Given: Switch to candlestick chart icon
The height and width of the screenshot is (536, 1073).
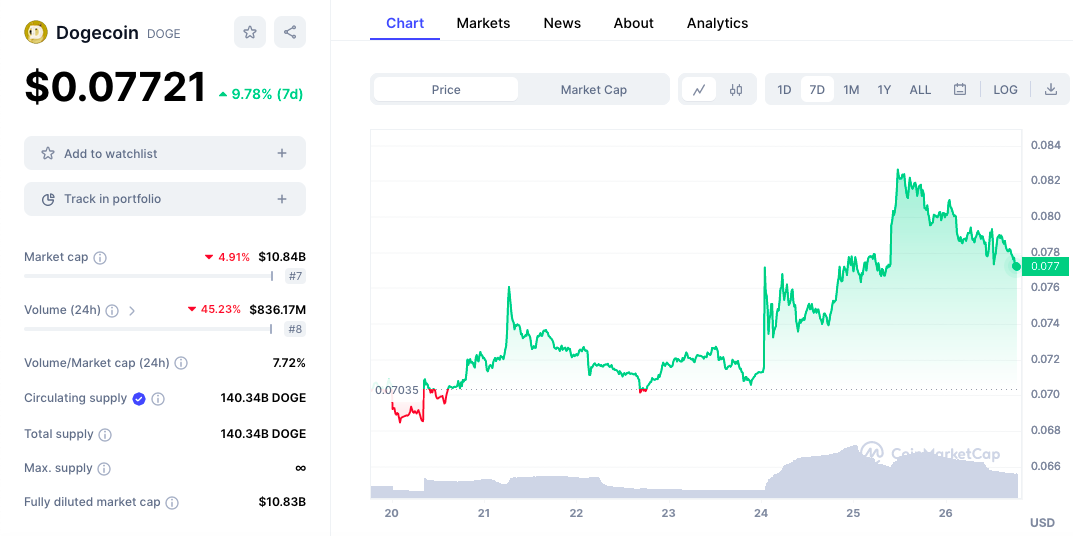Looking at the screenshot, I should (737, 90).
